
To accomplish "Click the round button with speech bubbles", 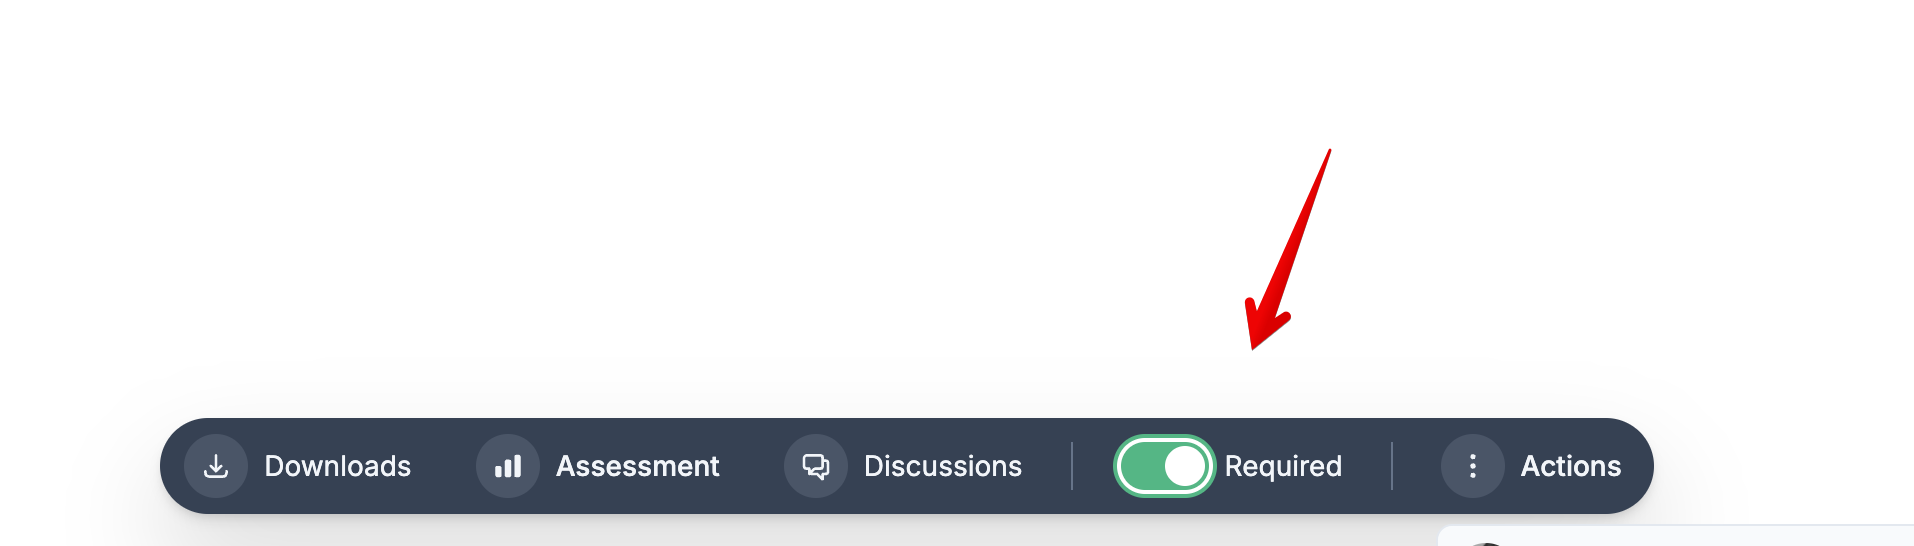I will (816, 466).
